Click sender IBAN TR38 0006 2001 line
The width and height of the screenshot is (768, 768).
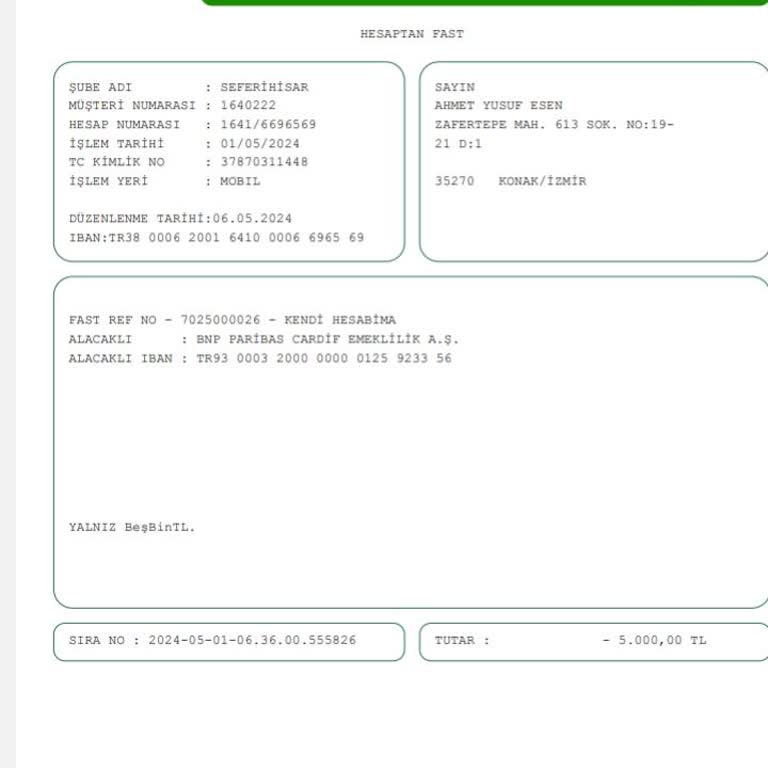point(216,238)
